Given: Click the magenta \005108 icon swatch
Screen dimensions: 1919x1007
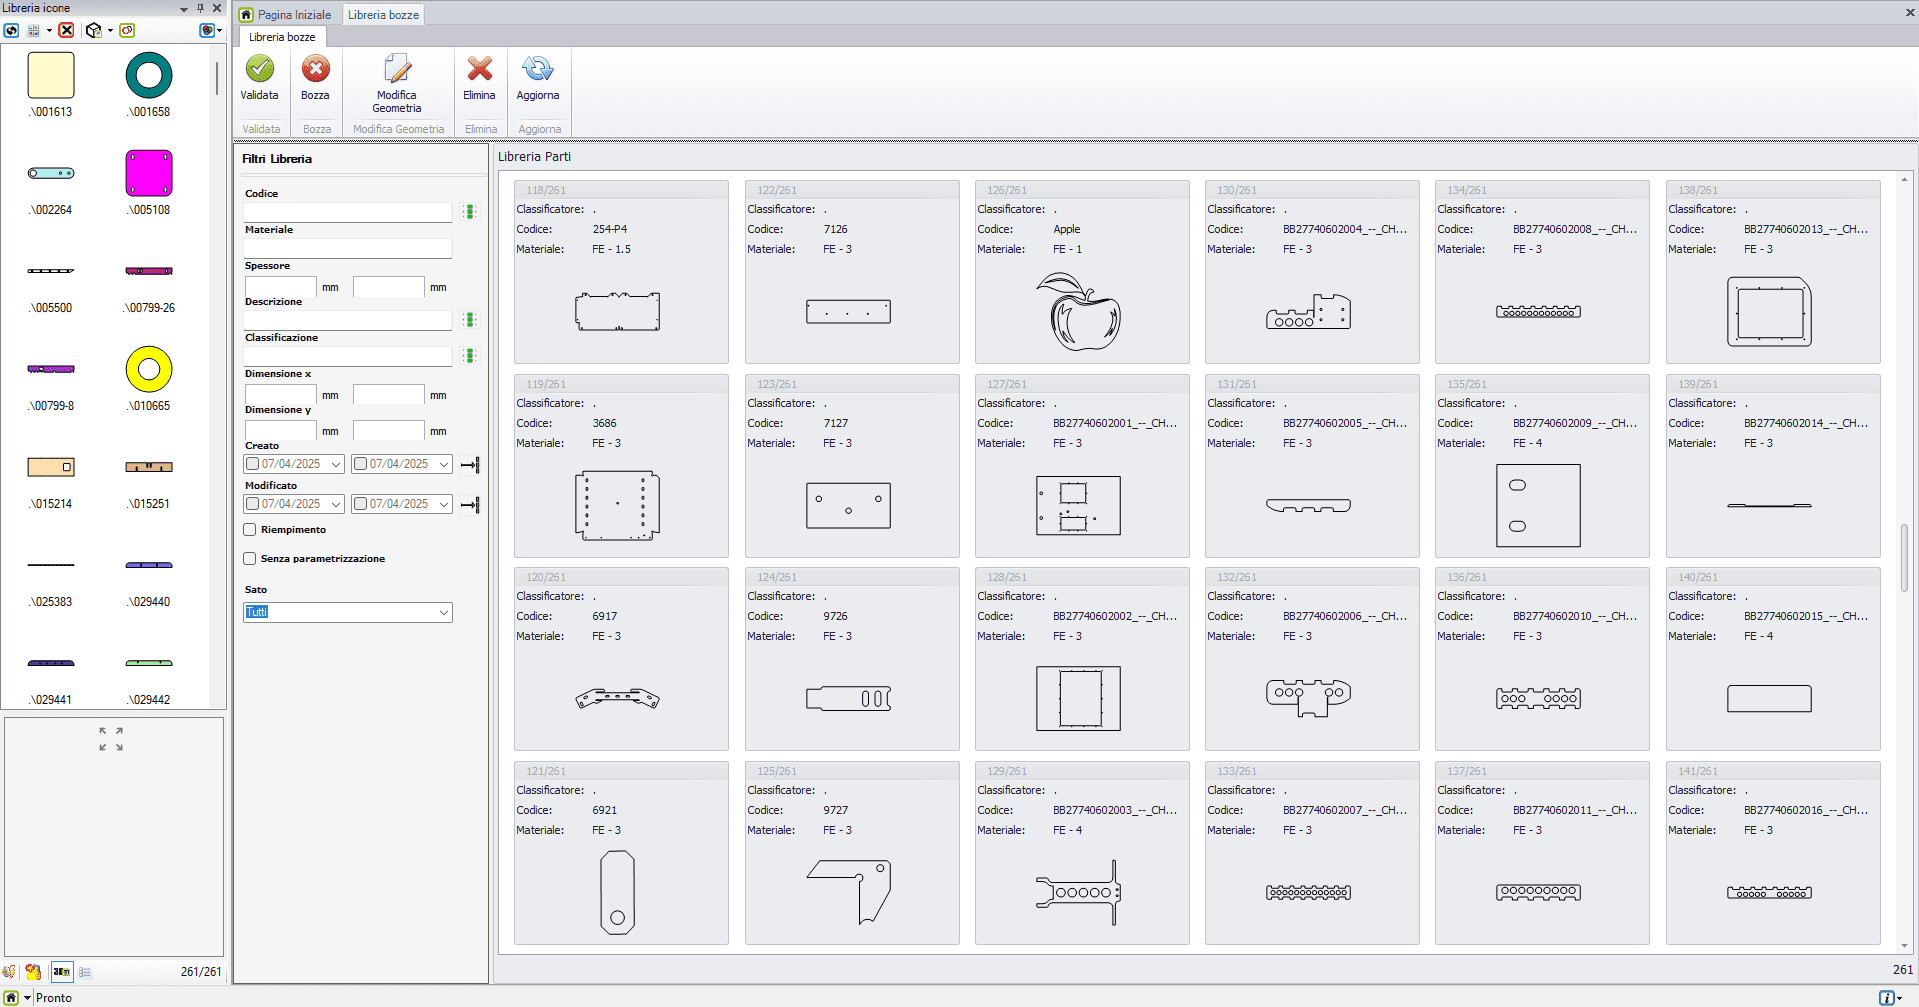Looking at the screenshot, I should tap(149, 173).
